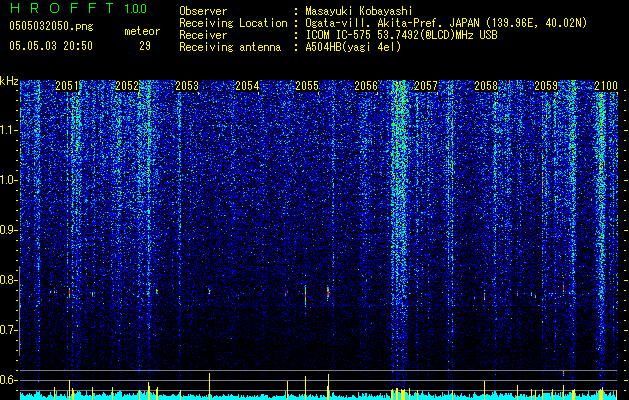Click the HROFFT program title
The height and width of the screenshot is (400, 629).
coord(62,8)
